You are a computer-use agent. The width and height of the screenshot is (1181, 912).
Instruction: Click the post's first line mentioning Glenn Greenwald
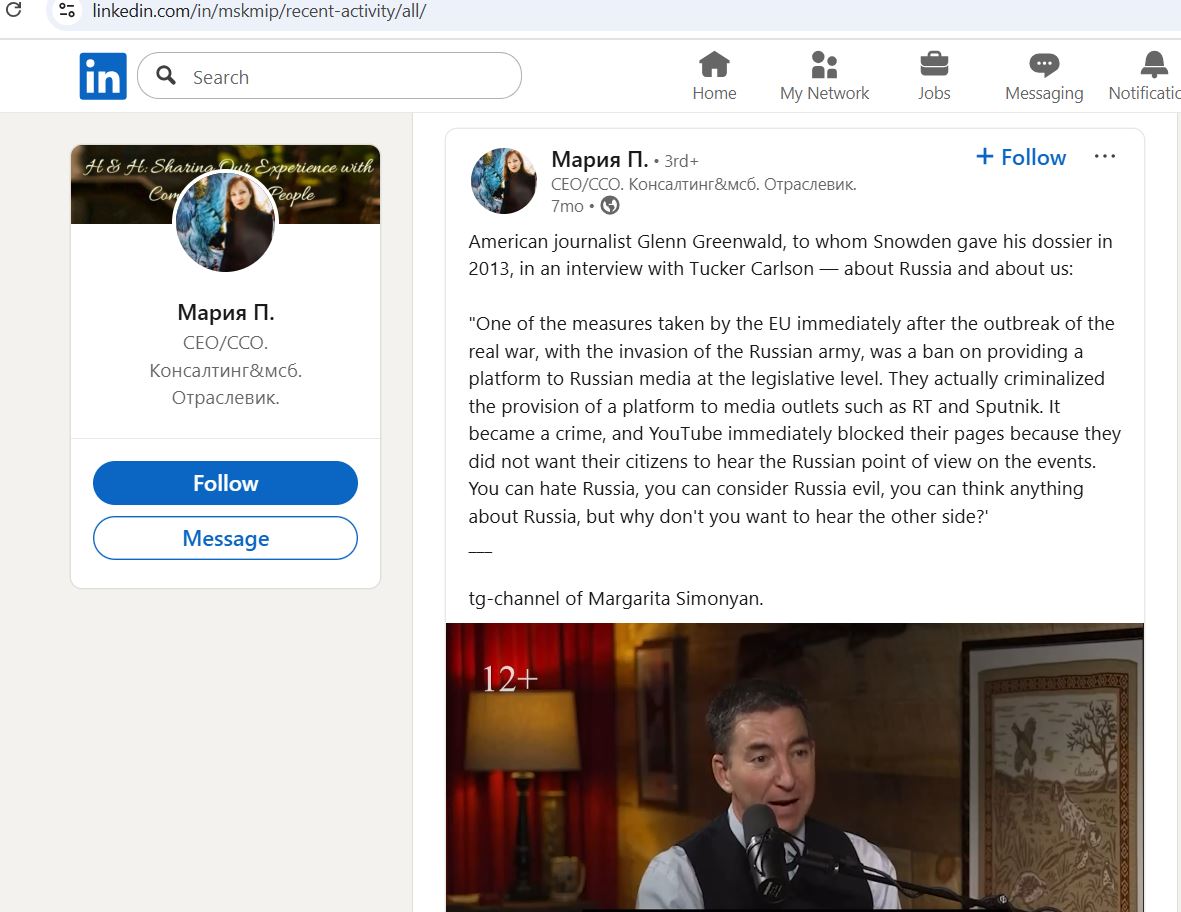[790, 241]
